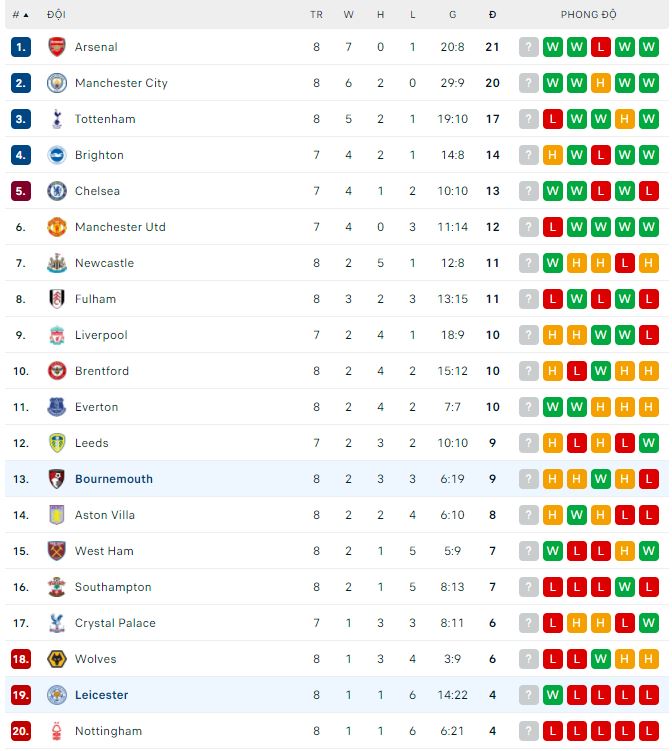Click the Tottenham club crest icon
Screen dimensions: 672x751
pyautogui.click(x=56, y=119)
